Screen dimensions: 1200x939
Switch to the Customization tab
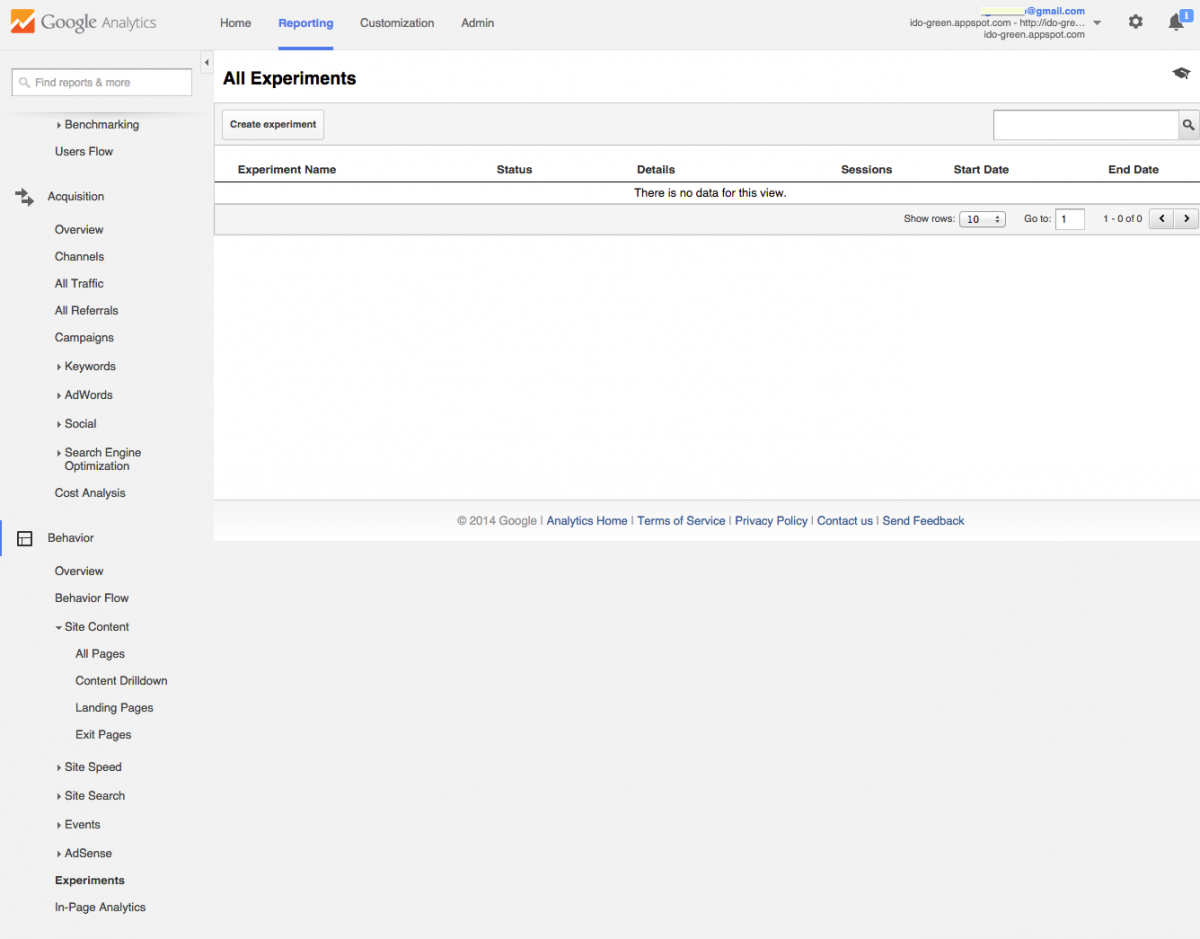point(397,23)
